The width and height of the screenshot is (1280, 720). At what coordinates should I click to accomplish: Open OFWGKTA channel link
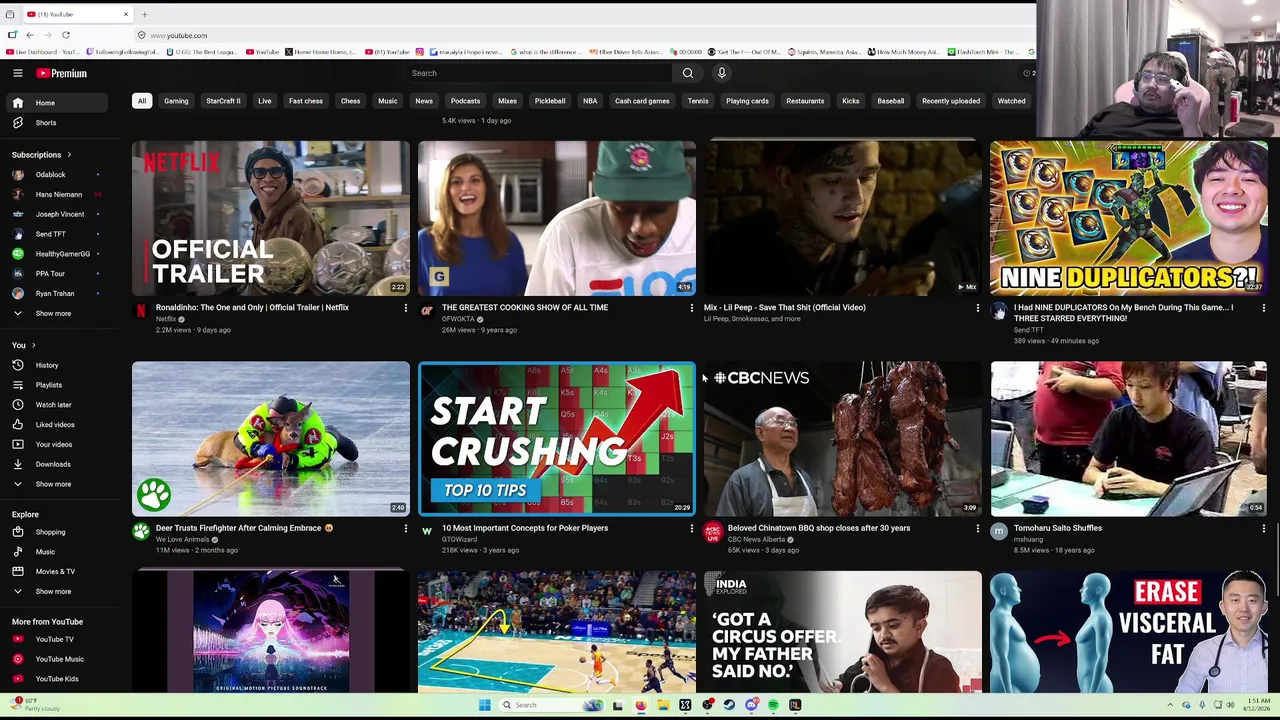[458, 319]
